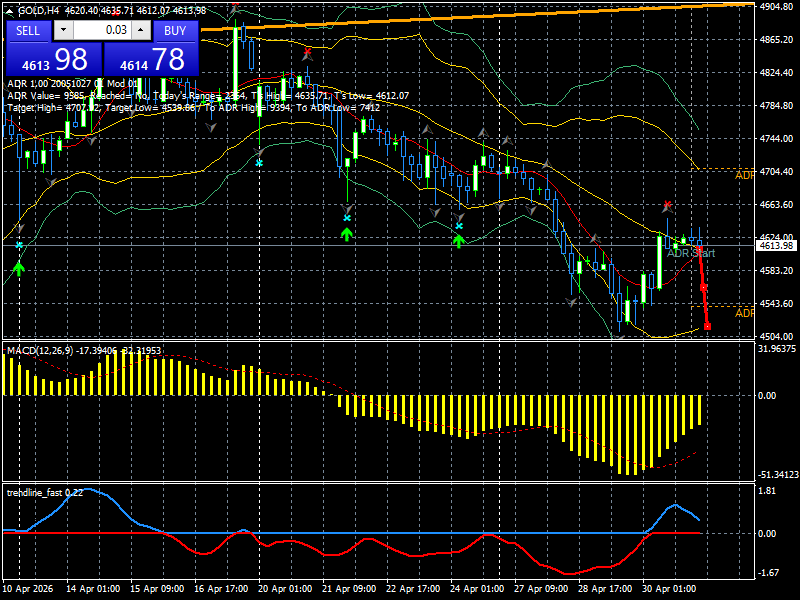Click the 14 Apr 01:00 time label
The image size is (800, 600).
click(93, 588)
